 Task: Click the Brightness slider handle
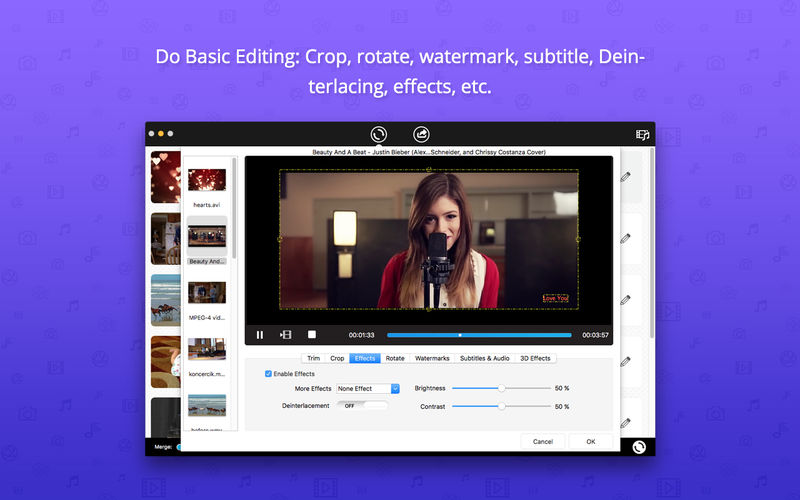pos(502,388)
